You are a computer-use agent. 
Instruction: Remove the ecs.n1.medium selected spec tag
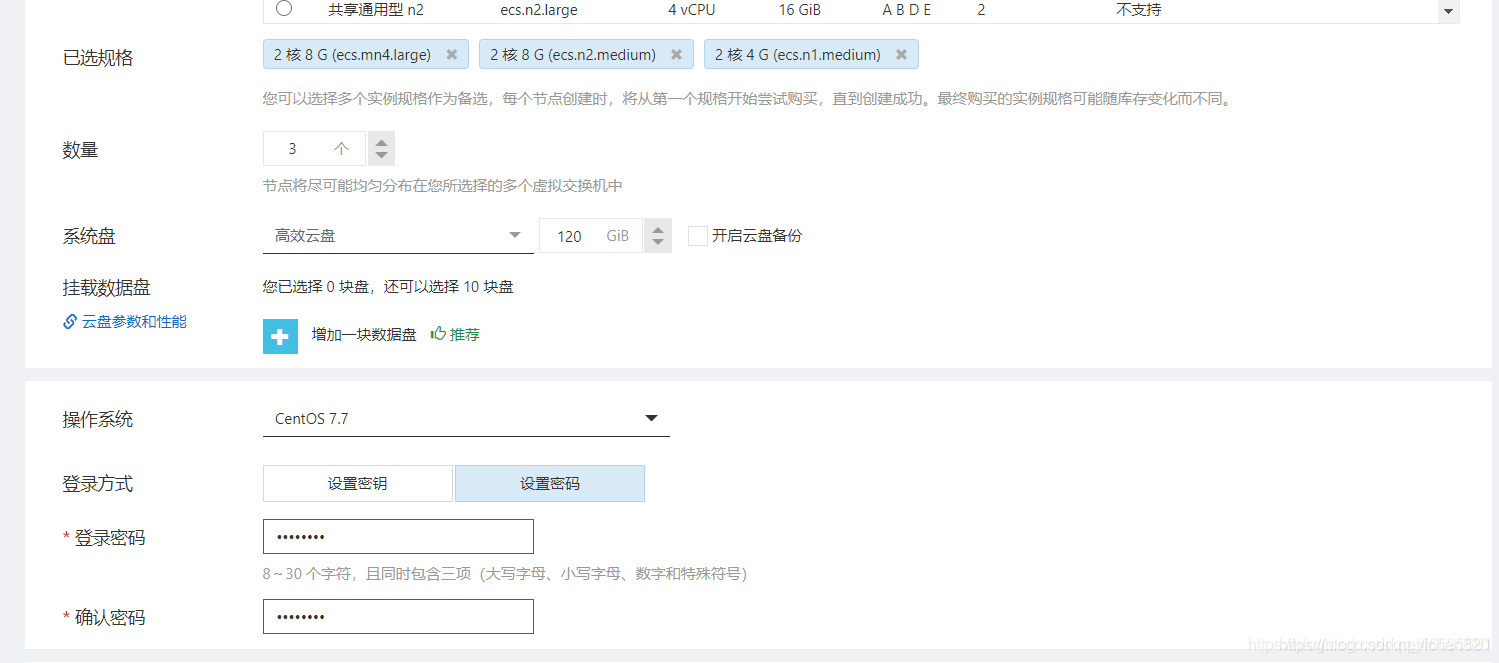point(901,55)
